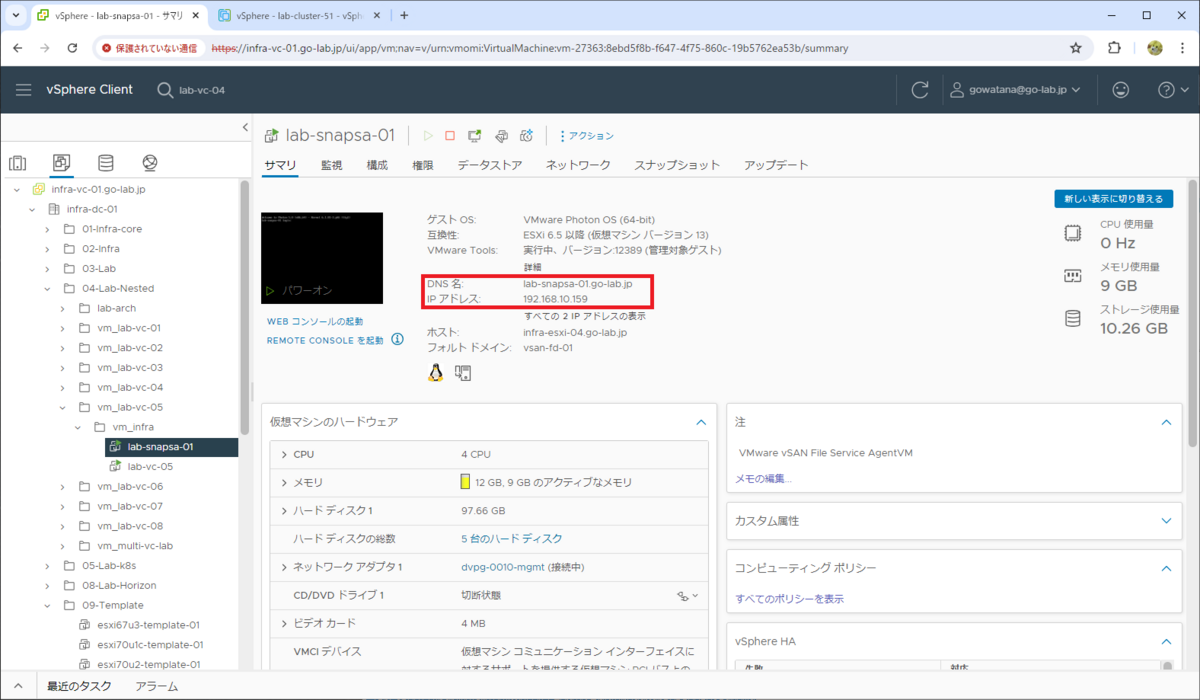This screenshot has width=1200, height=700.
Task: Open the アラーム bottom tab
Action: (x=157, y=686)
